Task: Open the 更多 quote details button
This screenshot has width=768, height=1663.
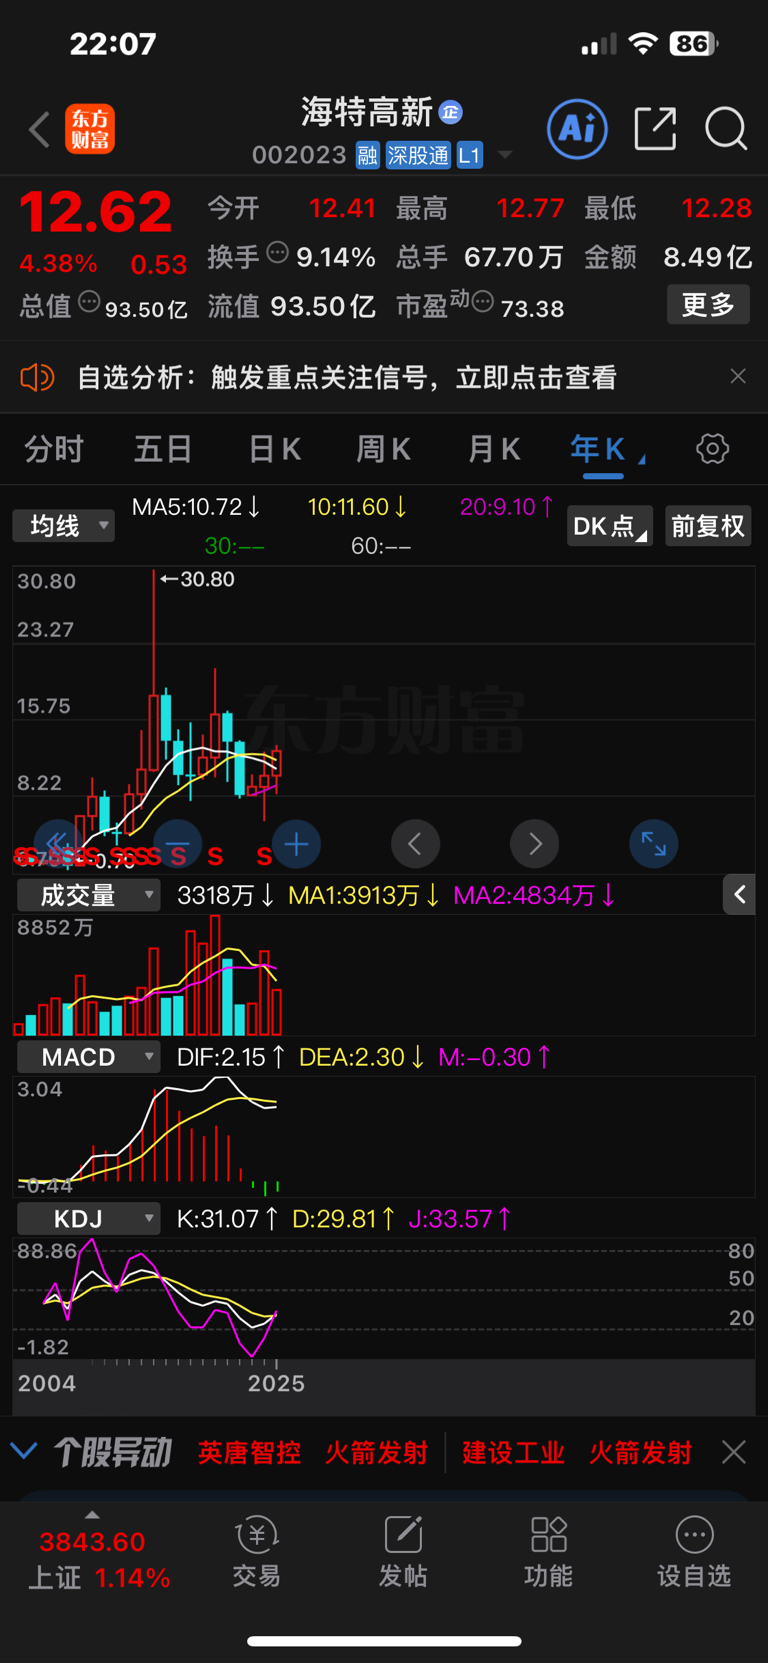Action: click(x=708, y=305)
